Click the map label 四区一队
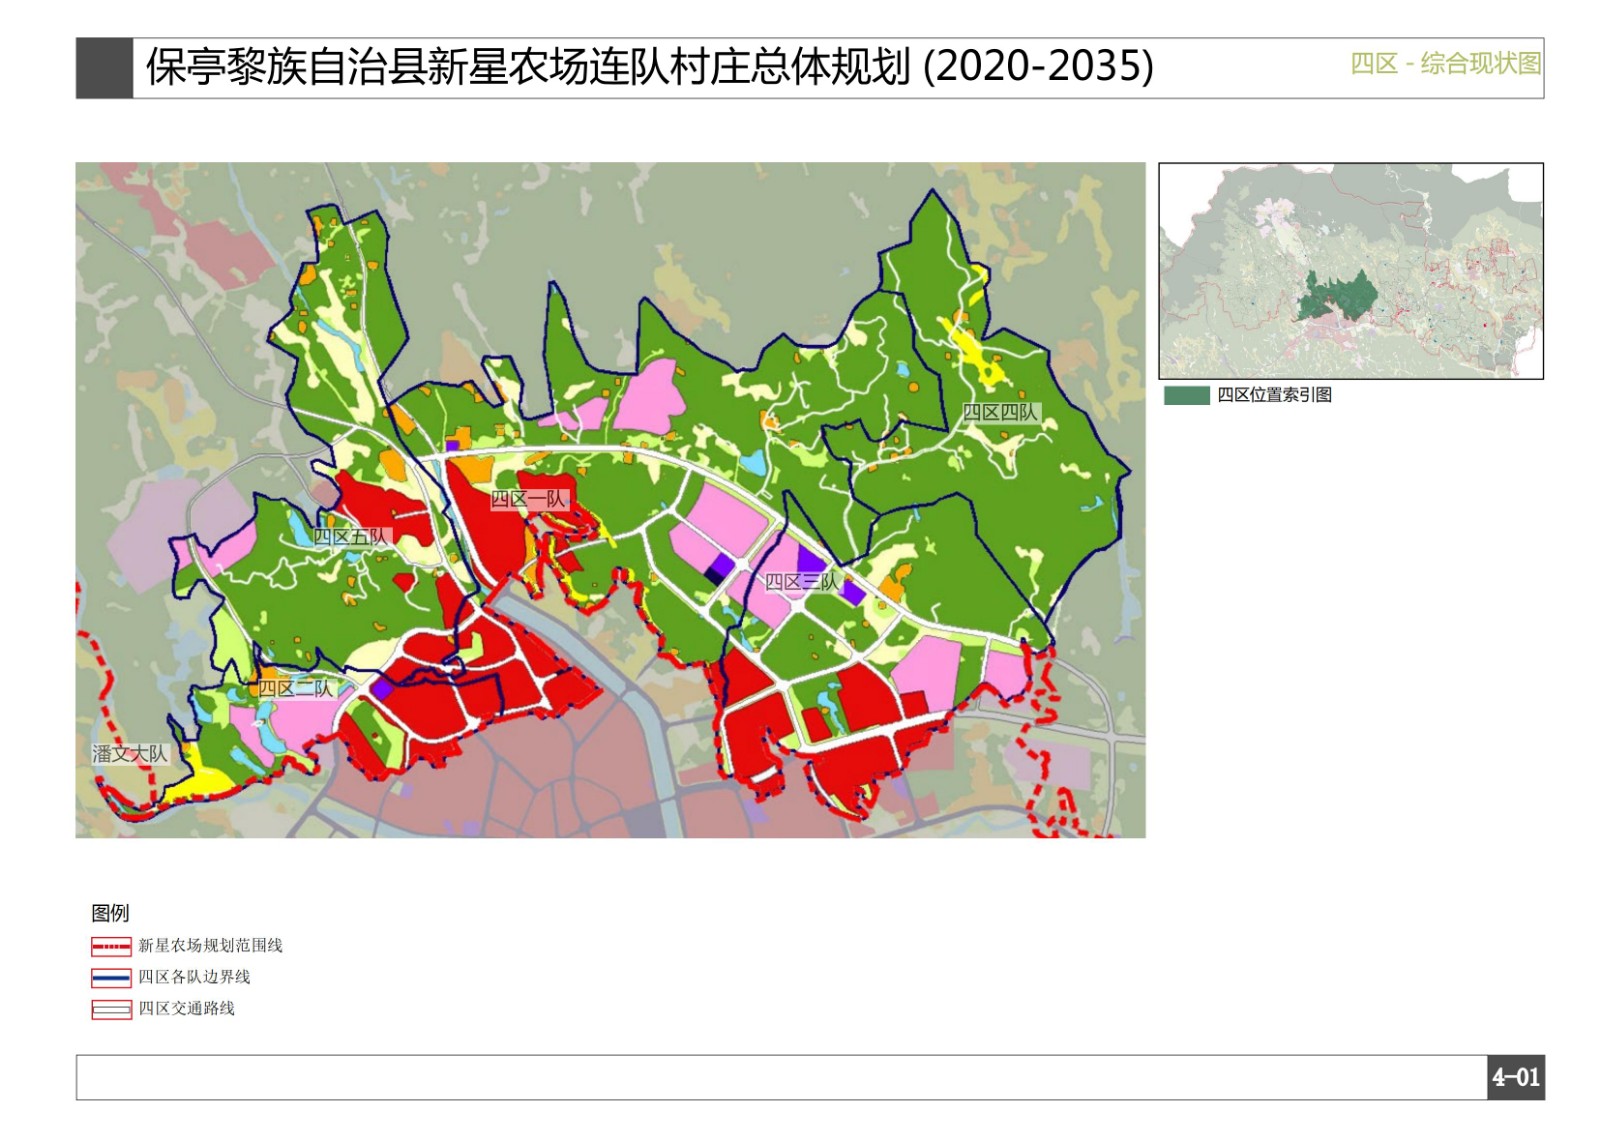The width and height of the screenshot is (1600, 1131). coord(529,499)
